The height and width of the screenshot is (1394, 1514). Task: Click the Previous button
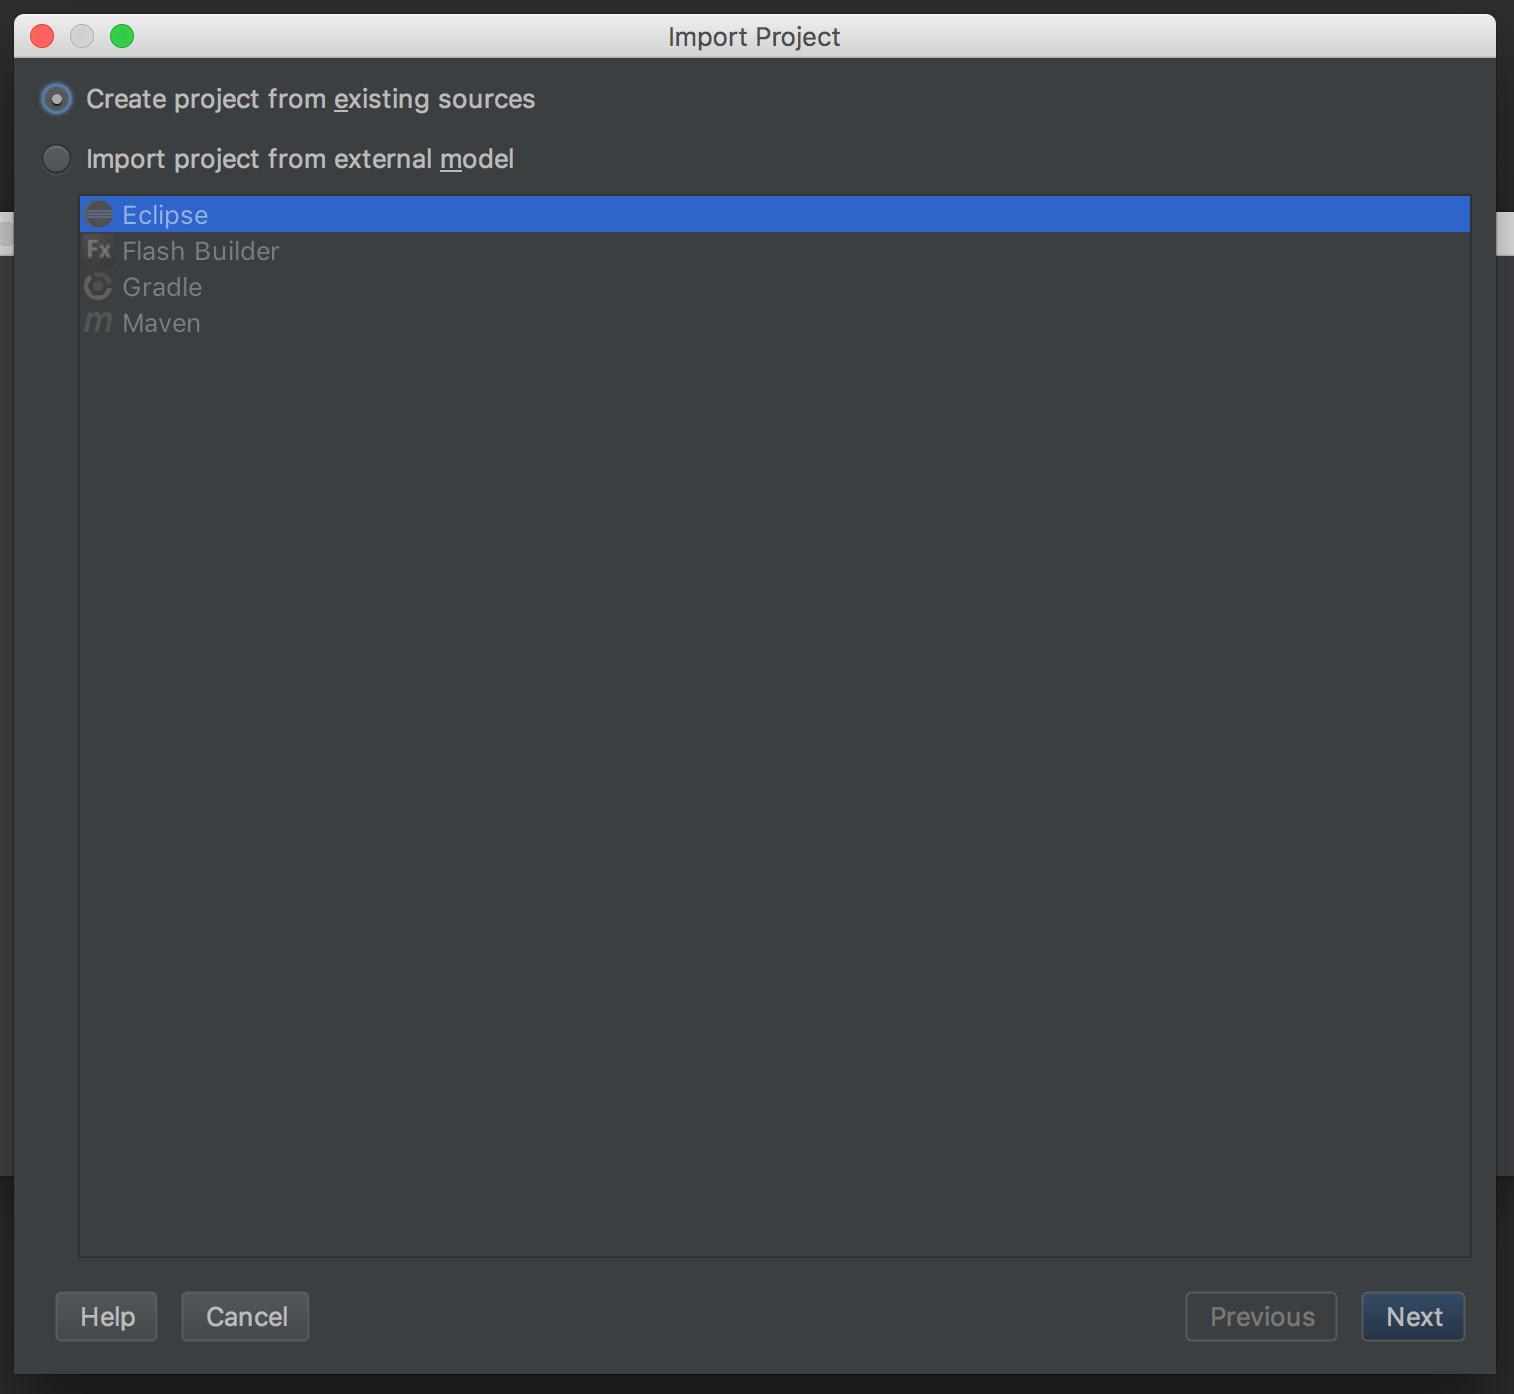coord(1261,1316)
